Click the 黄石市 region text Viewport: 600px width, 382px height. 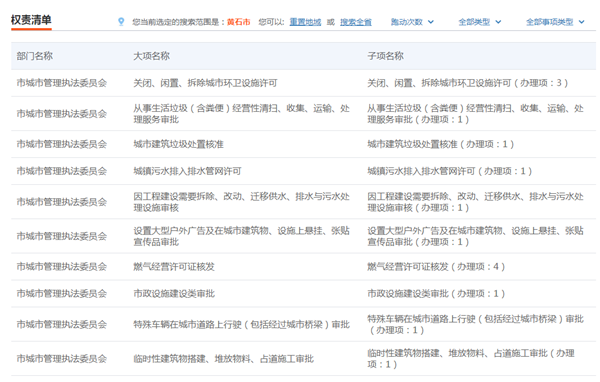click(x=238, y=22)
